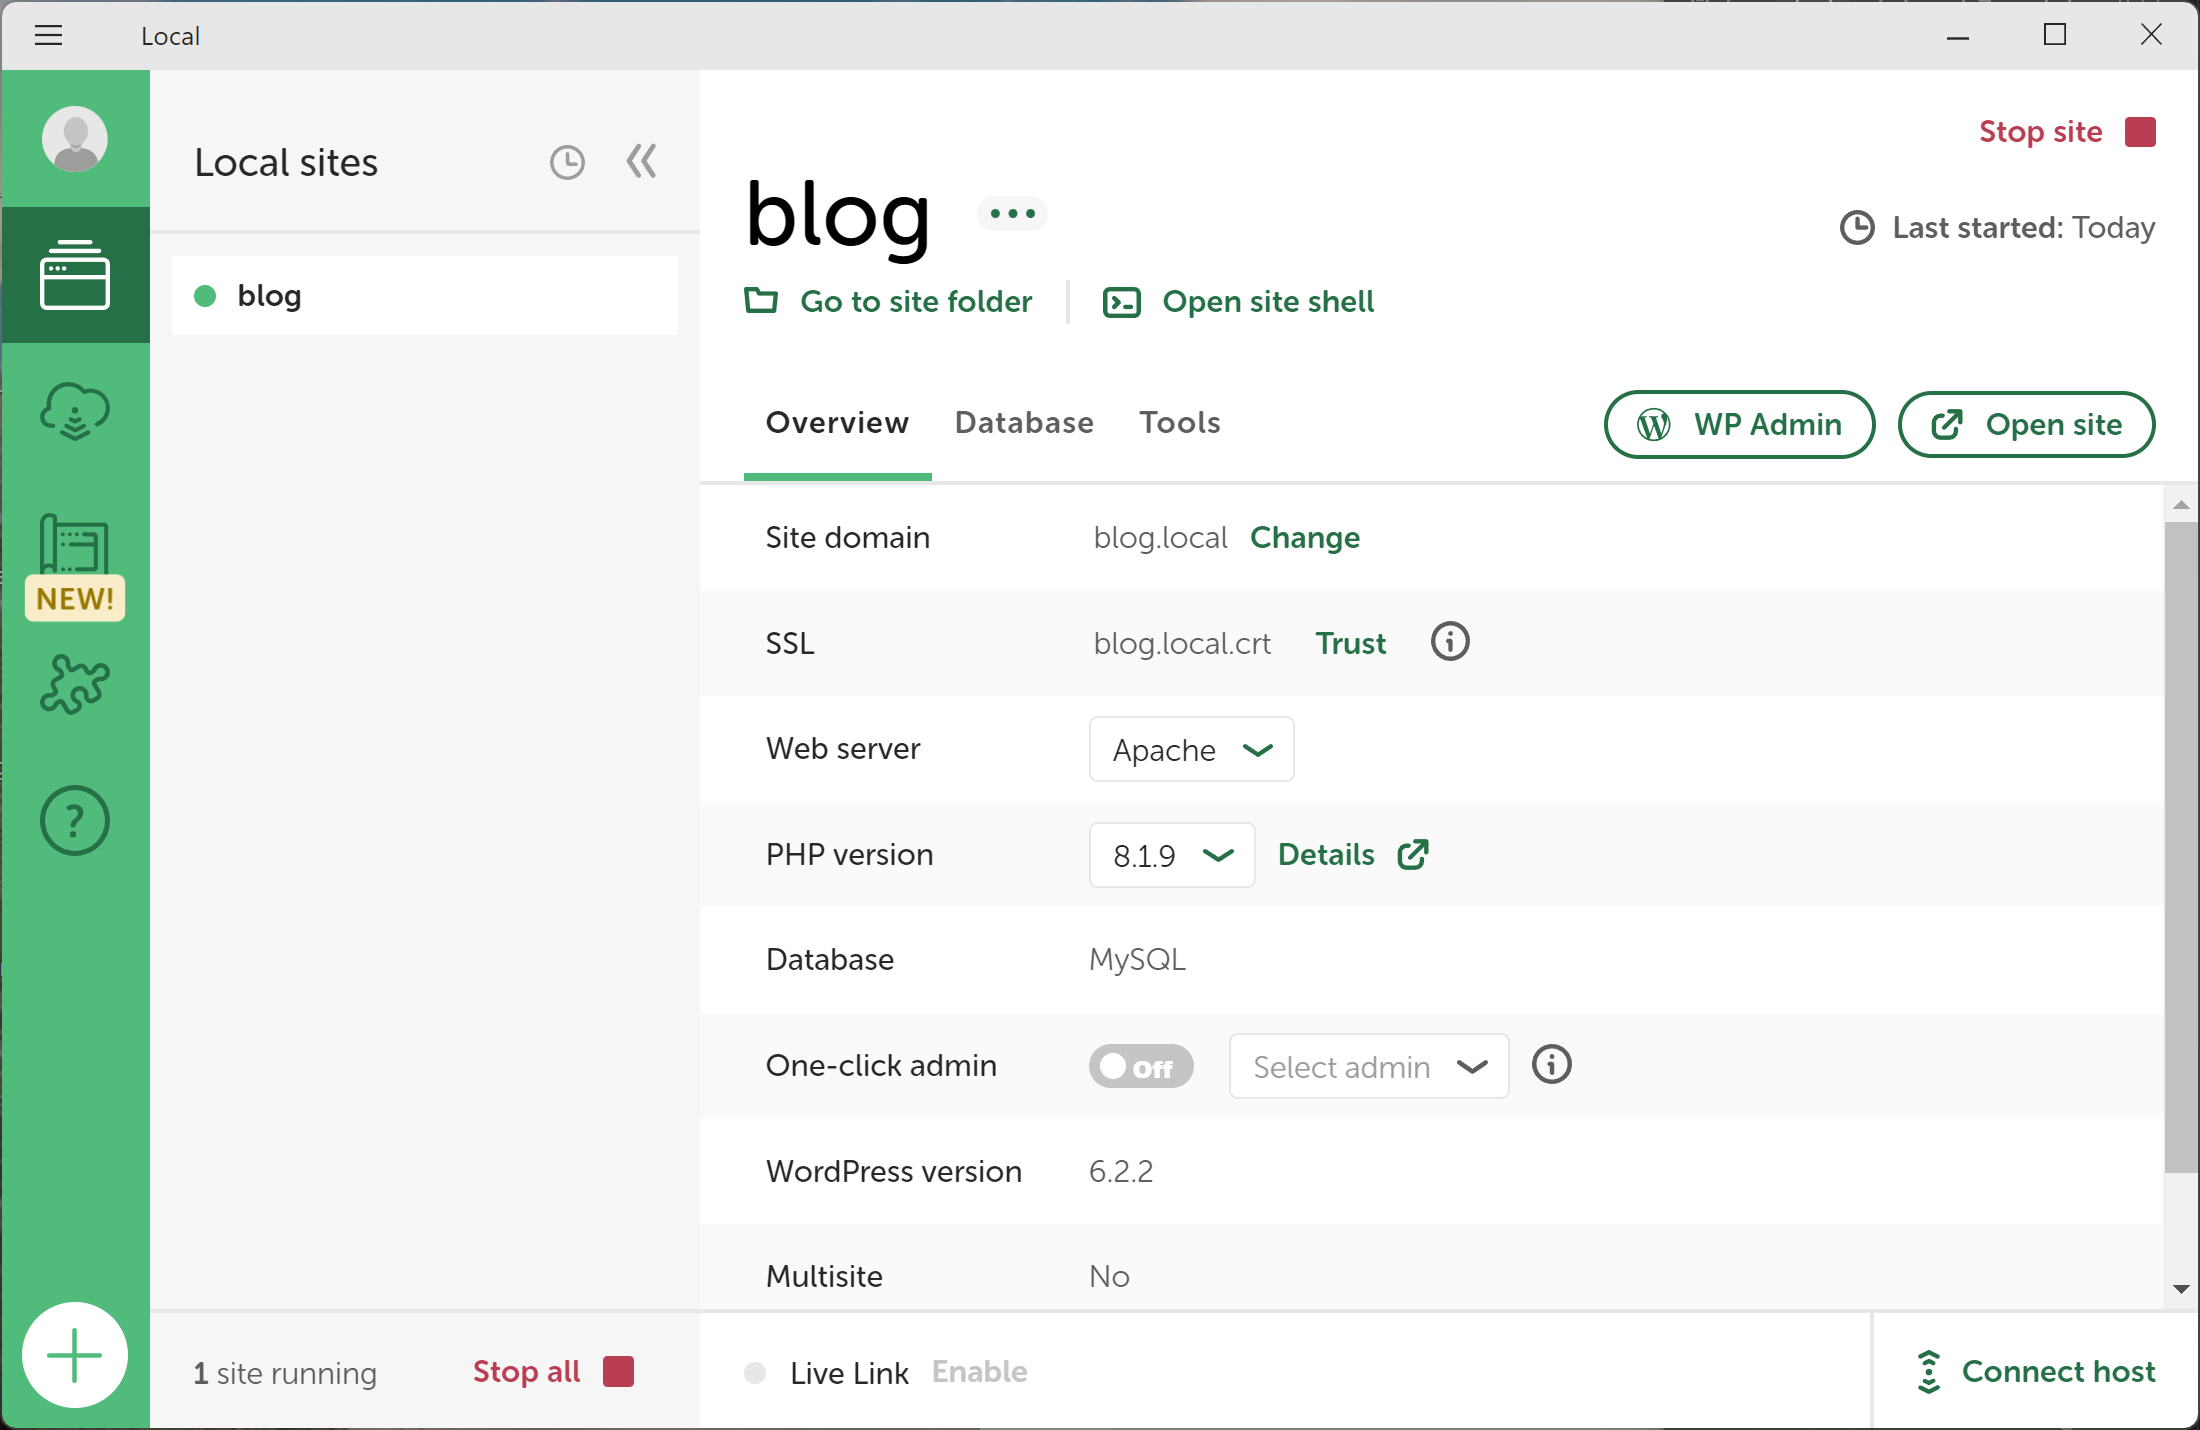Switch to the Database tab

(1024, 423)
